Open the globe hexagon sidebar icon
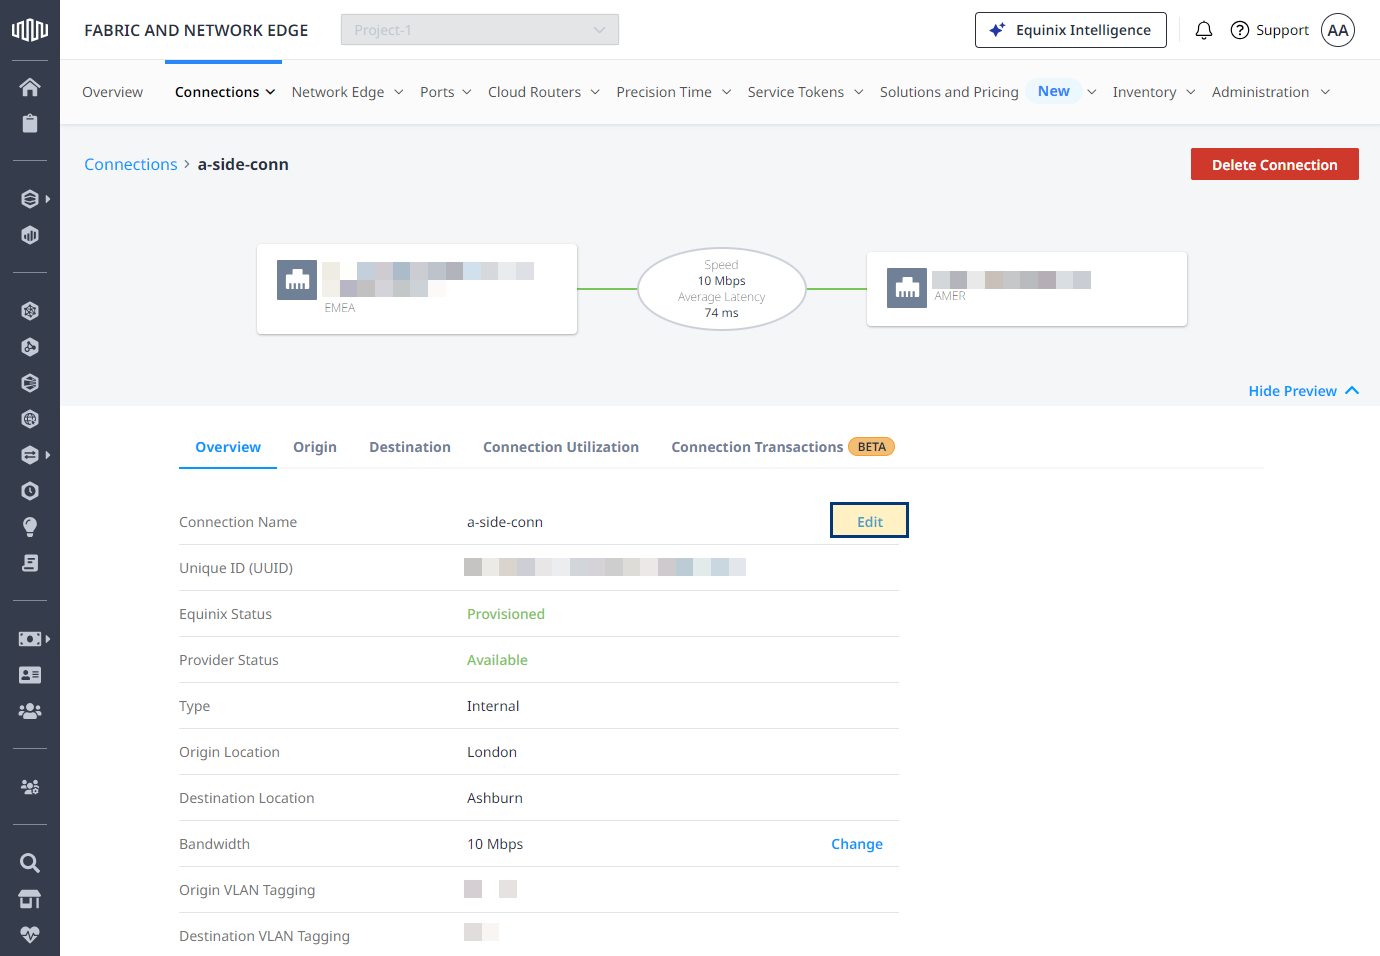 coord(30,419)
